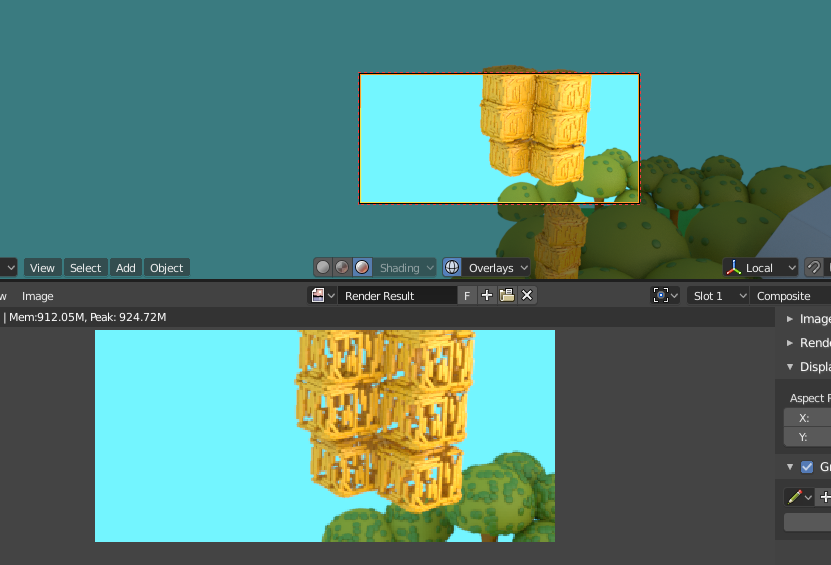
Task: Open the Slot 1 dropdown
Action: pyautogui.click(x=718, y=296)
